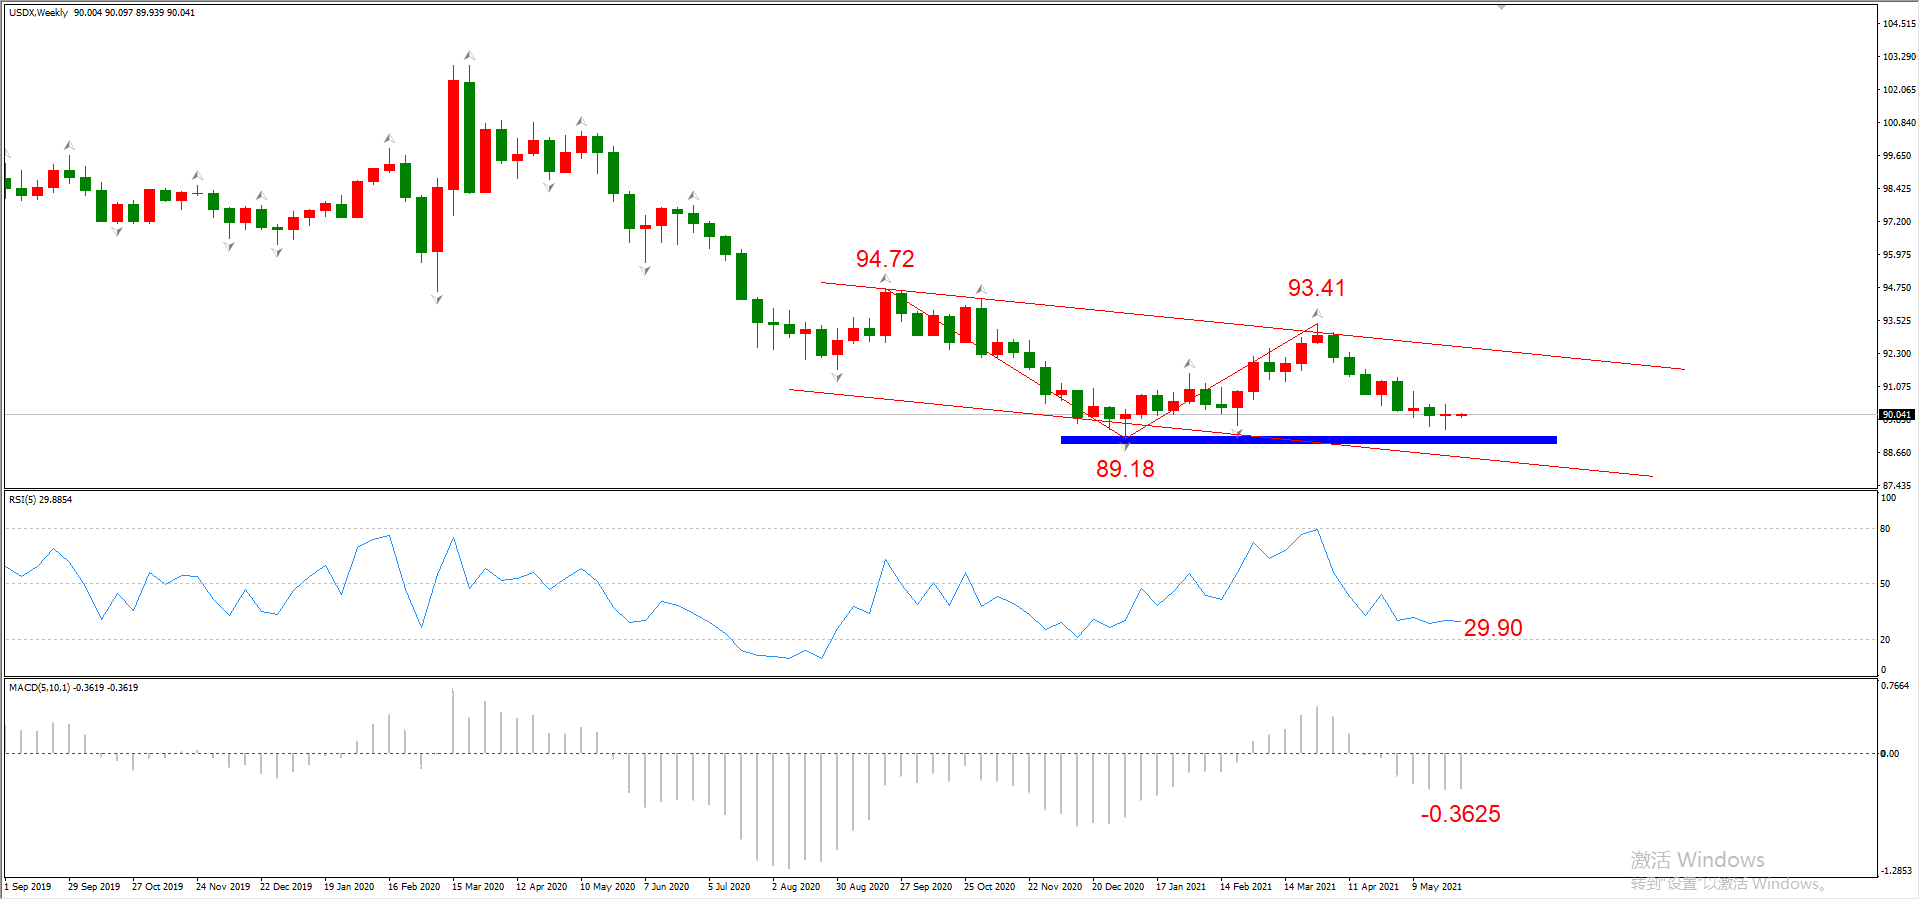
Task: Select the 89.18 red price annotation
Action: click(x=1125, y=469)
